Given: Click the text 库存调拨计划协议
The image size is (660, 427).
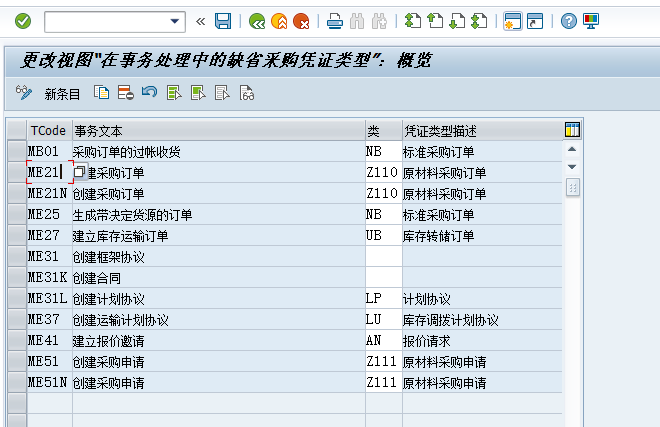Looking at the screenshot, I should coord(451,320).
